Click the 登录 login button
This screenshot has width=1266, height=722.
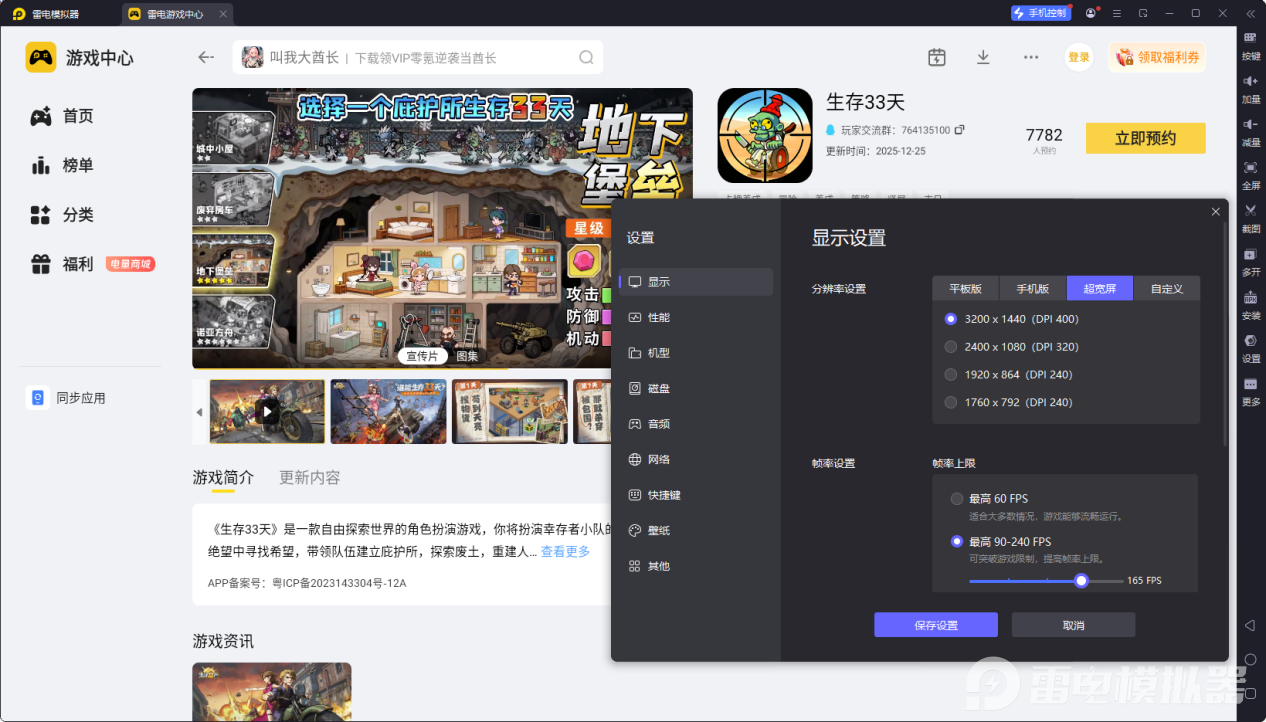coord(1079,57)
